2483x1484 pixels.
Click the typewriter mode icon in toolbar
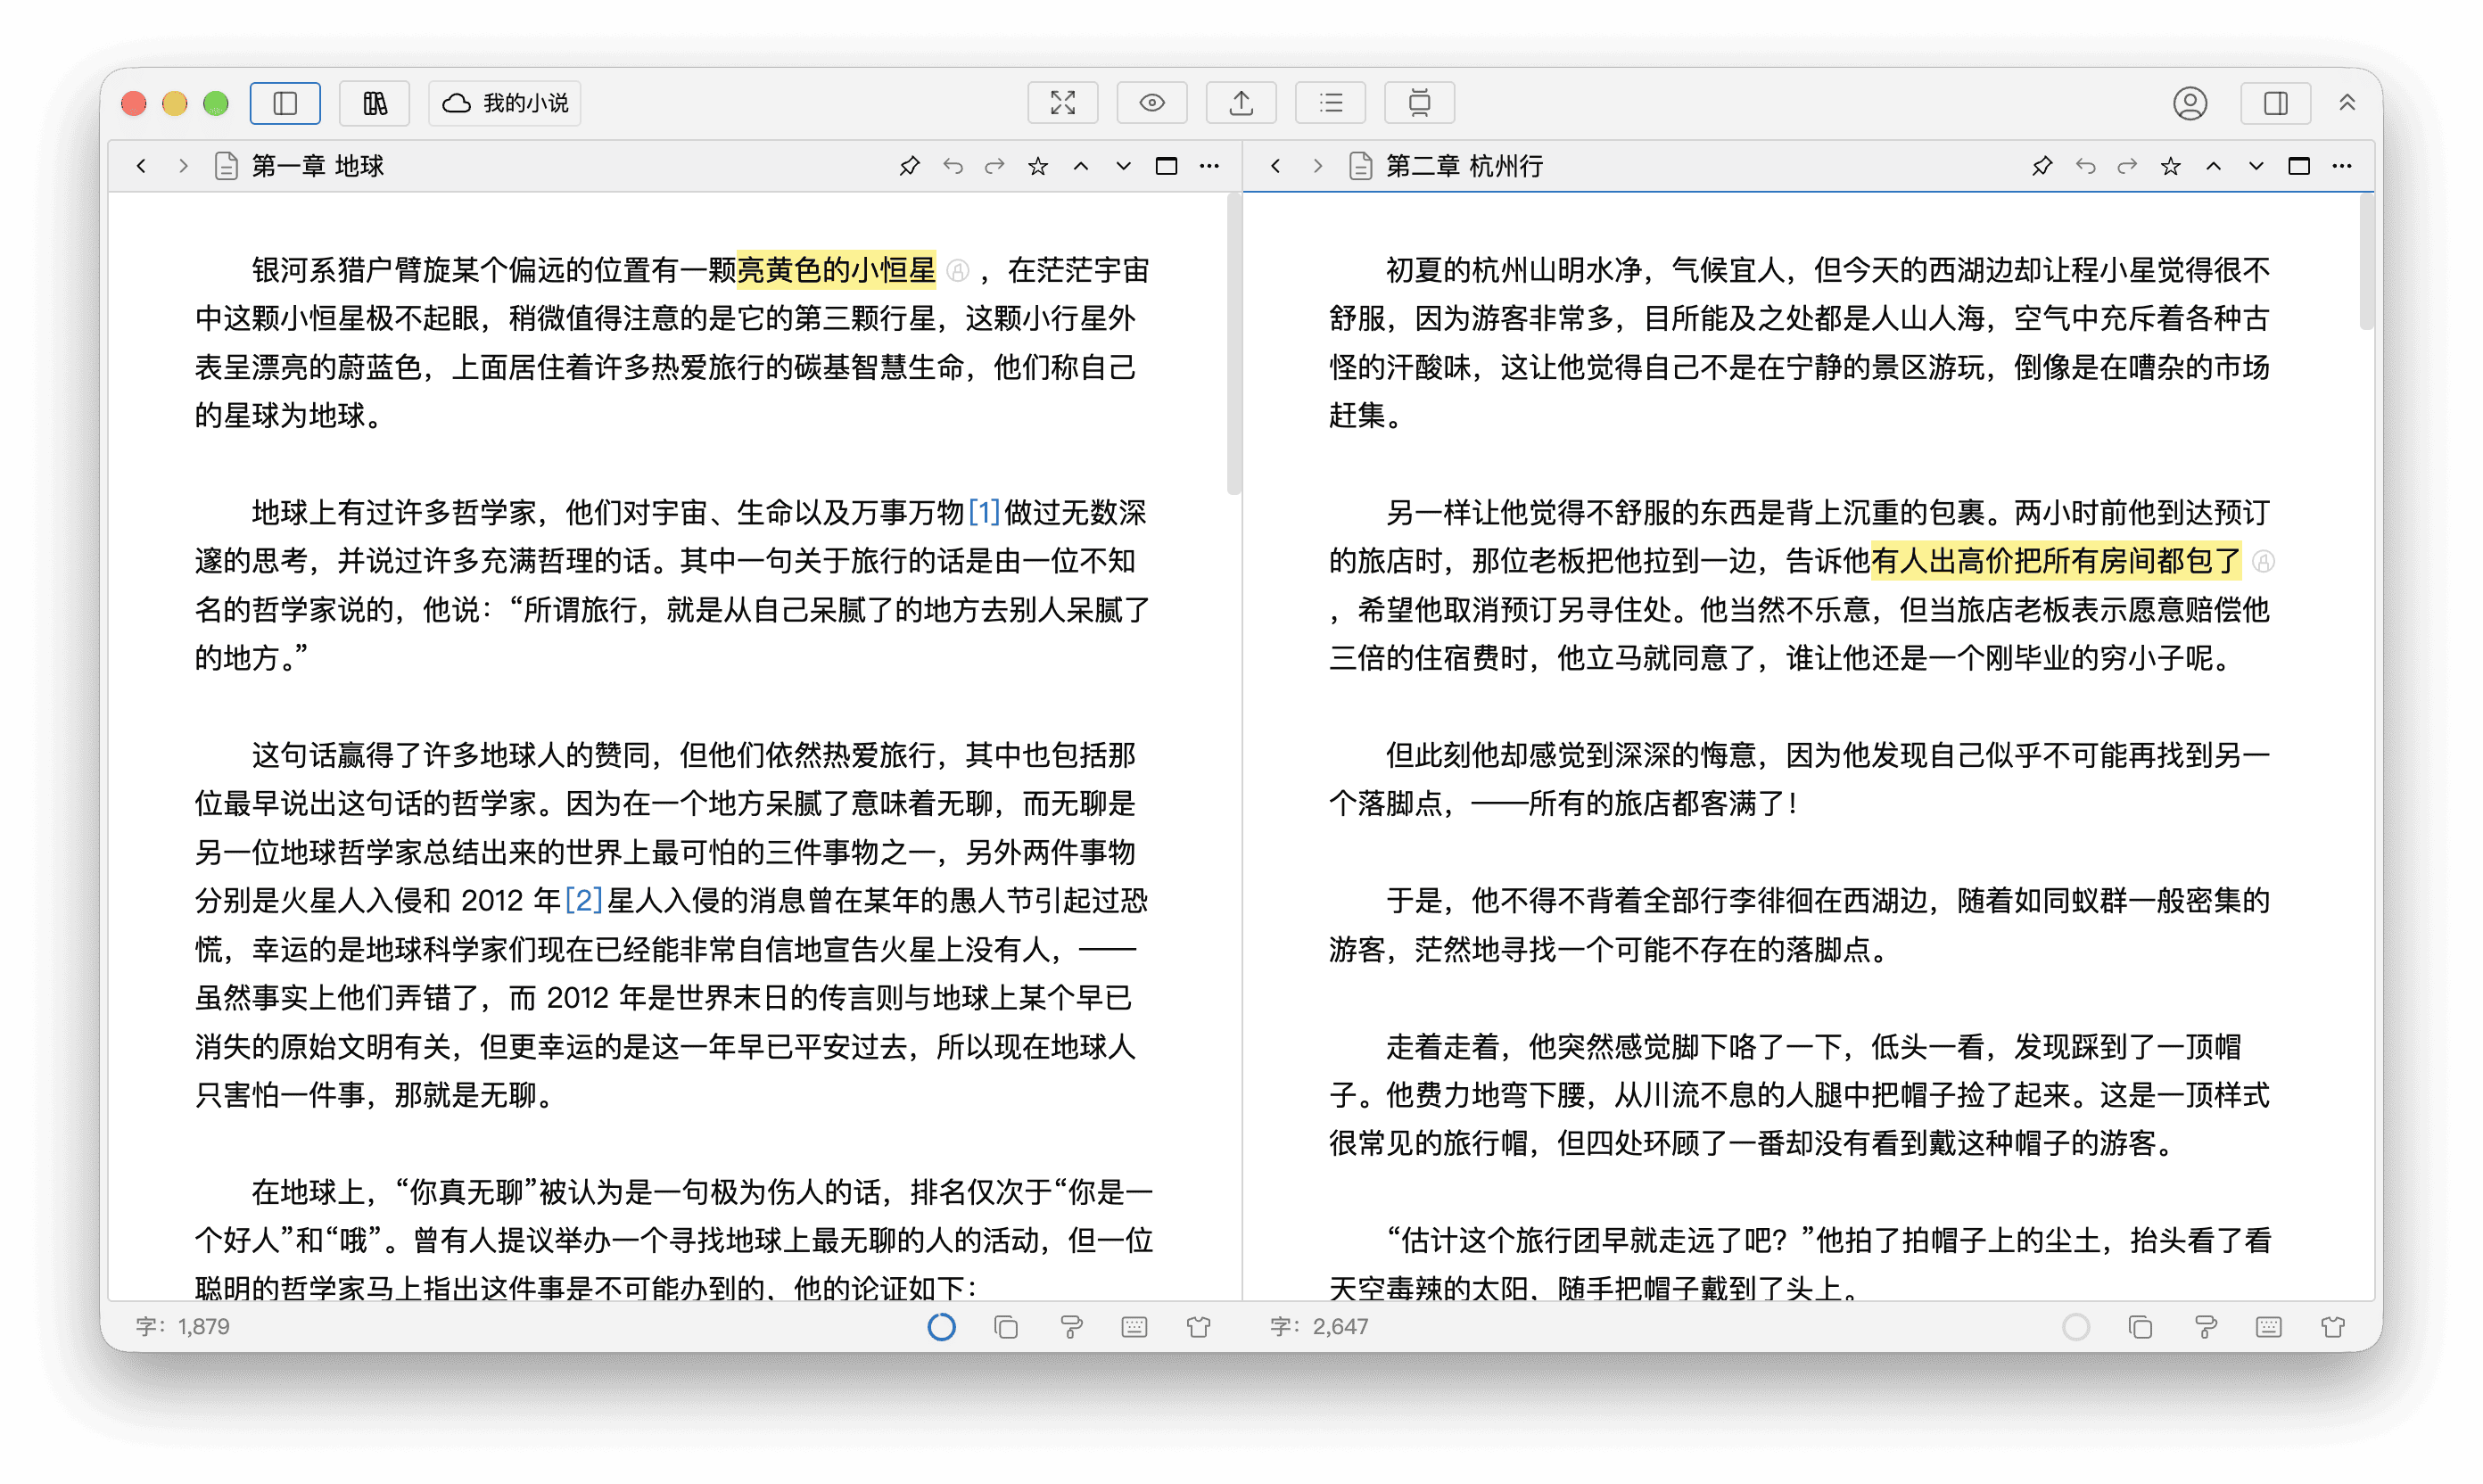pos(1419,103)
